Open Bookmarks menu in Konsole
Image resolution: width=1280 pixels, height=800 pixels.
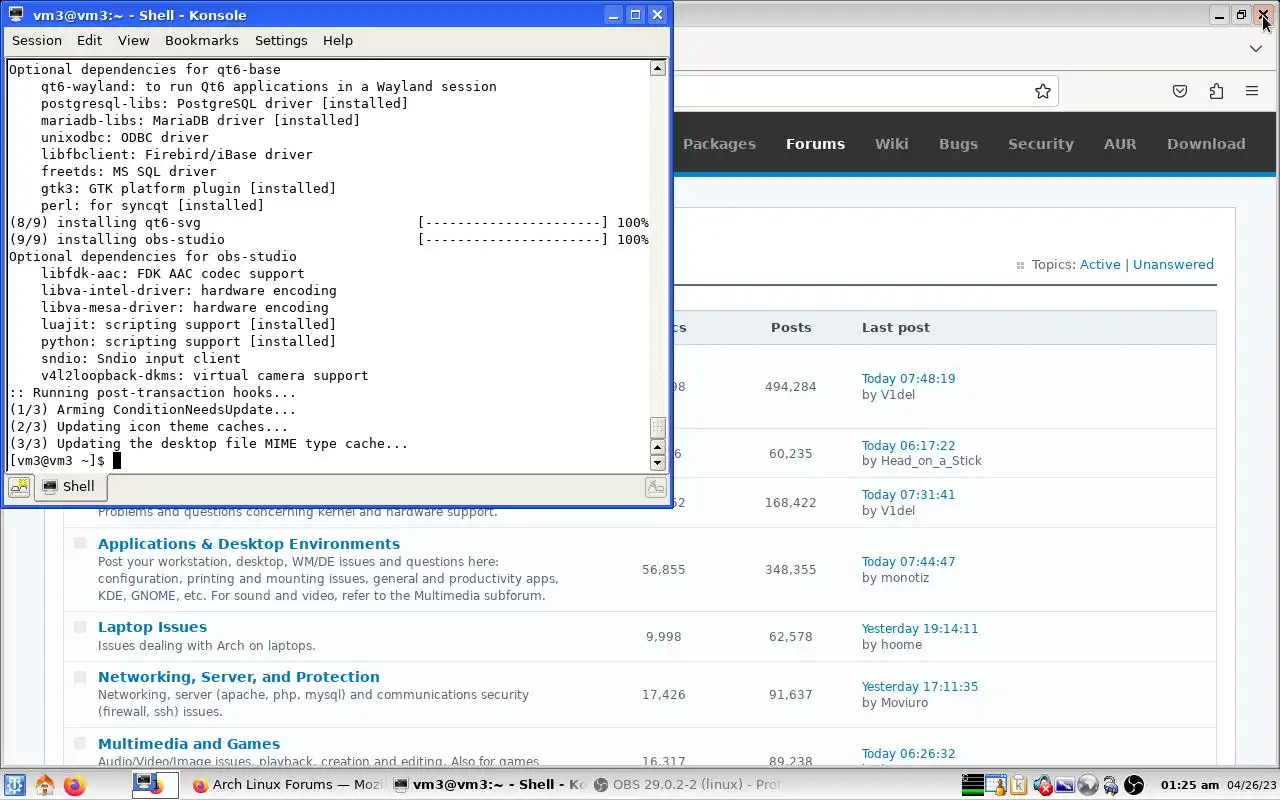(202, 40)
